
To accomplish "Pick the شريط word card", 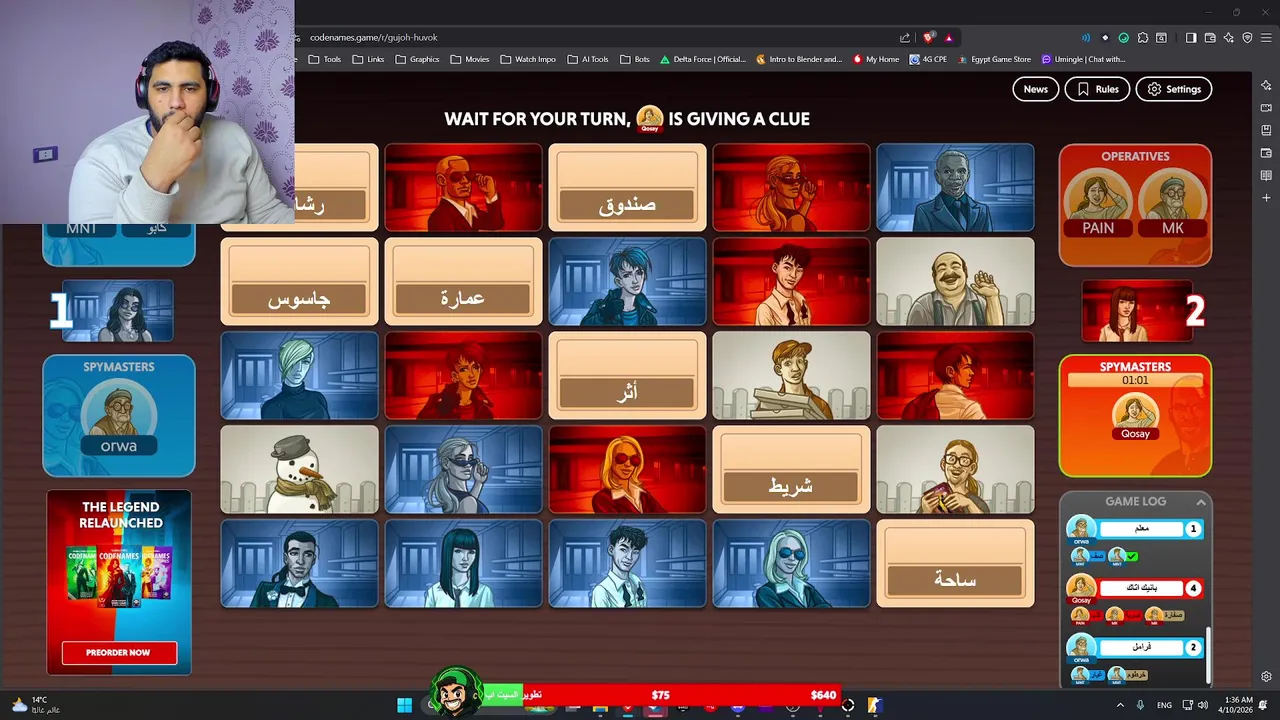I will pyautogui.click(x=791, y=470).
